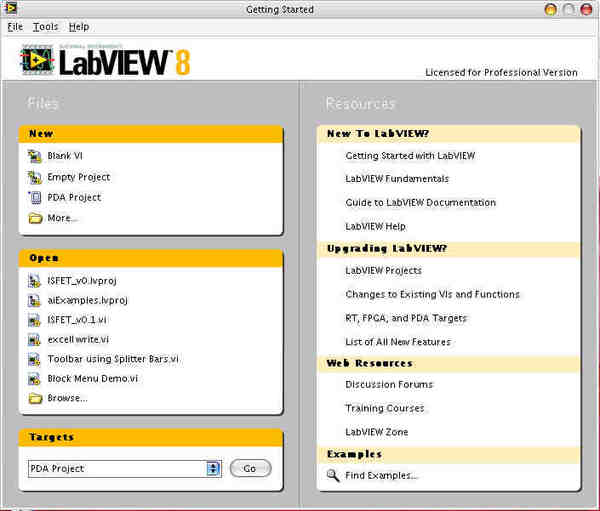Open List of All New Features
Image resolution: width=600 pixels, height=511 pixels.
[398, 342]
